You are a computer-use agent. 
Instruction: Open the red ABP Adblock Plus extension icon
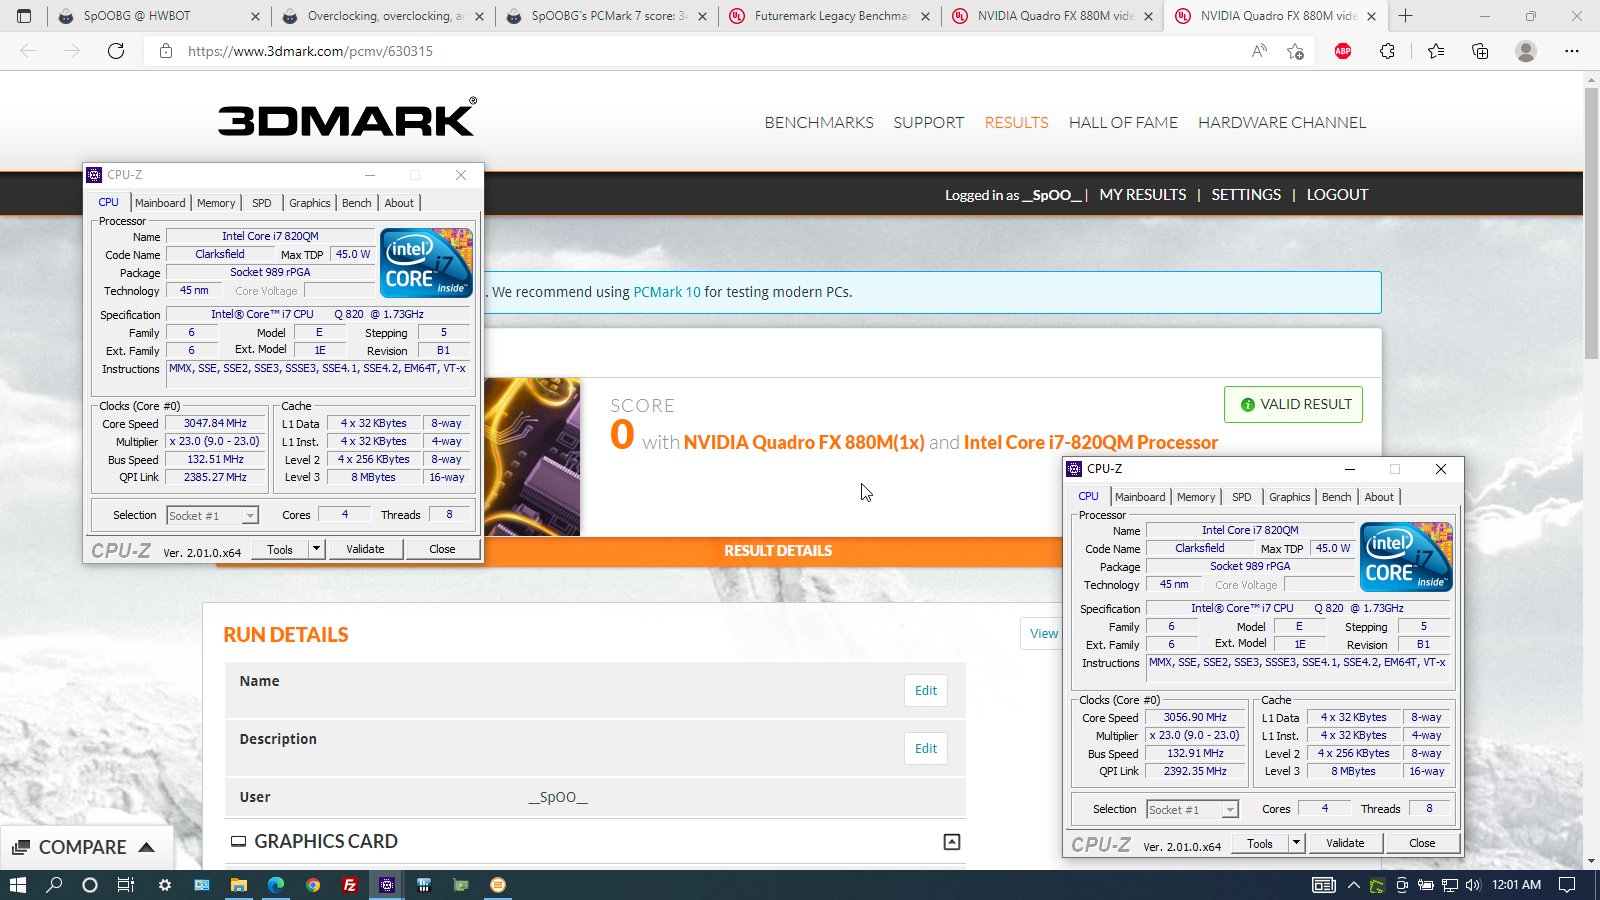point(1343,51)
